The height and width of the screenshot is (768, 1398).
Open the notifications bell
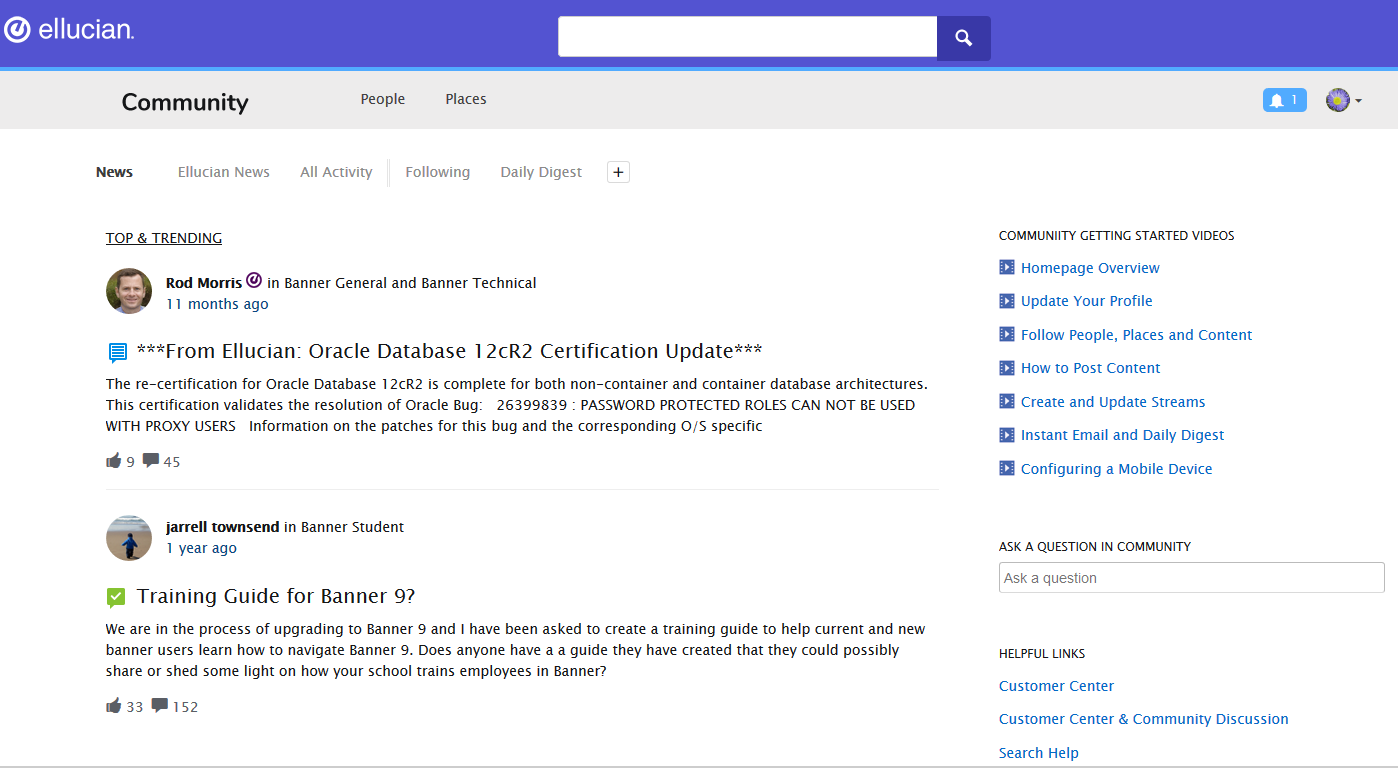[1284, 100]
